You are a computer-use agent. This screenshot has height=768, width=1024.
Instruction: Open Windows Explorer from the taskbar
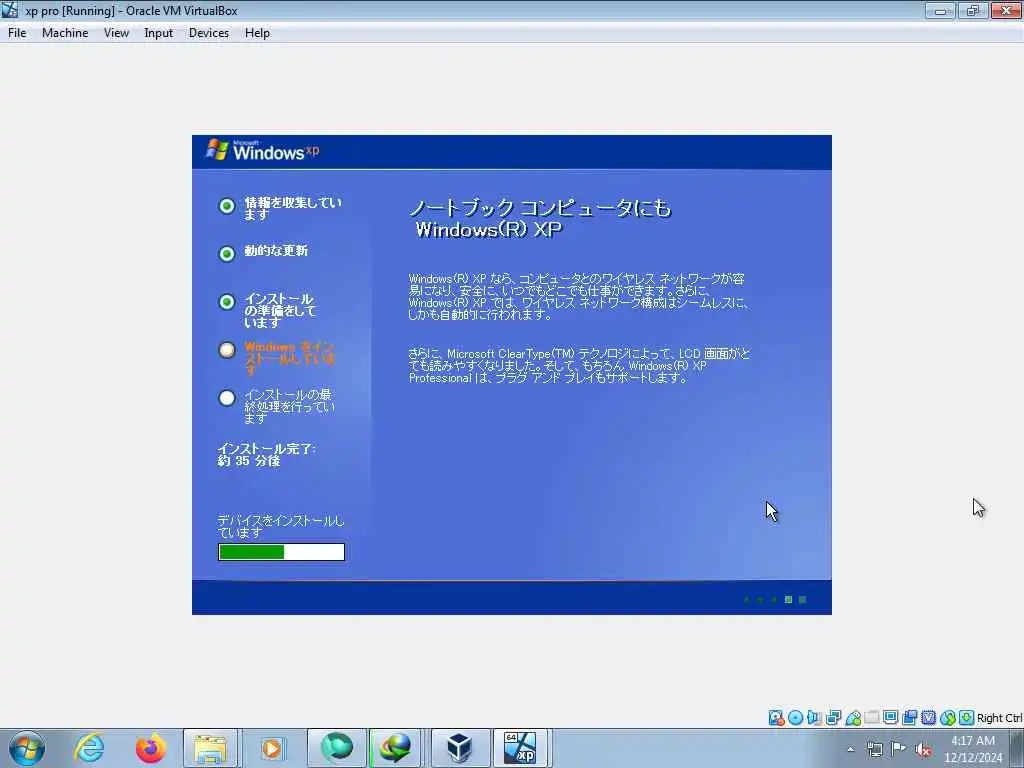(210, 748)
